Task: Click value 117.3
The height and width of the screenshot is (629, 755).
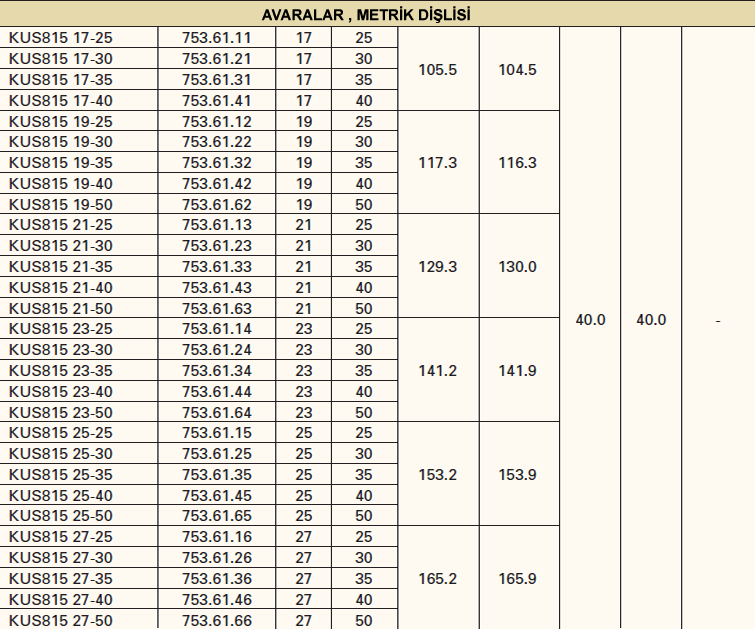Action: click(437, 163)
